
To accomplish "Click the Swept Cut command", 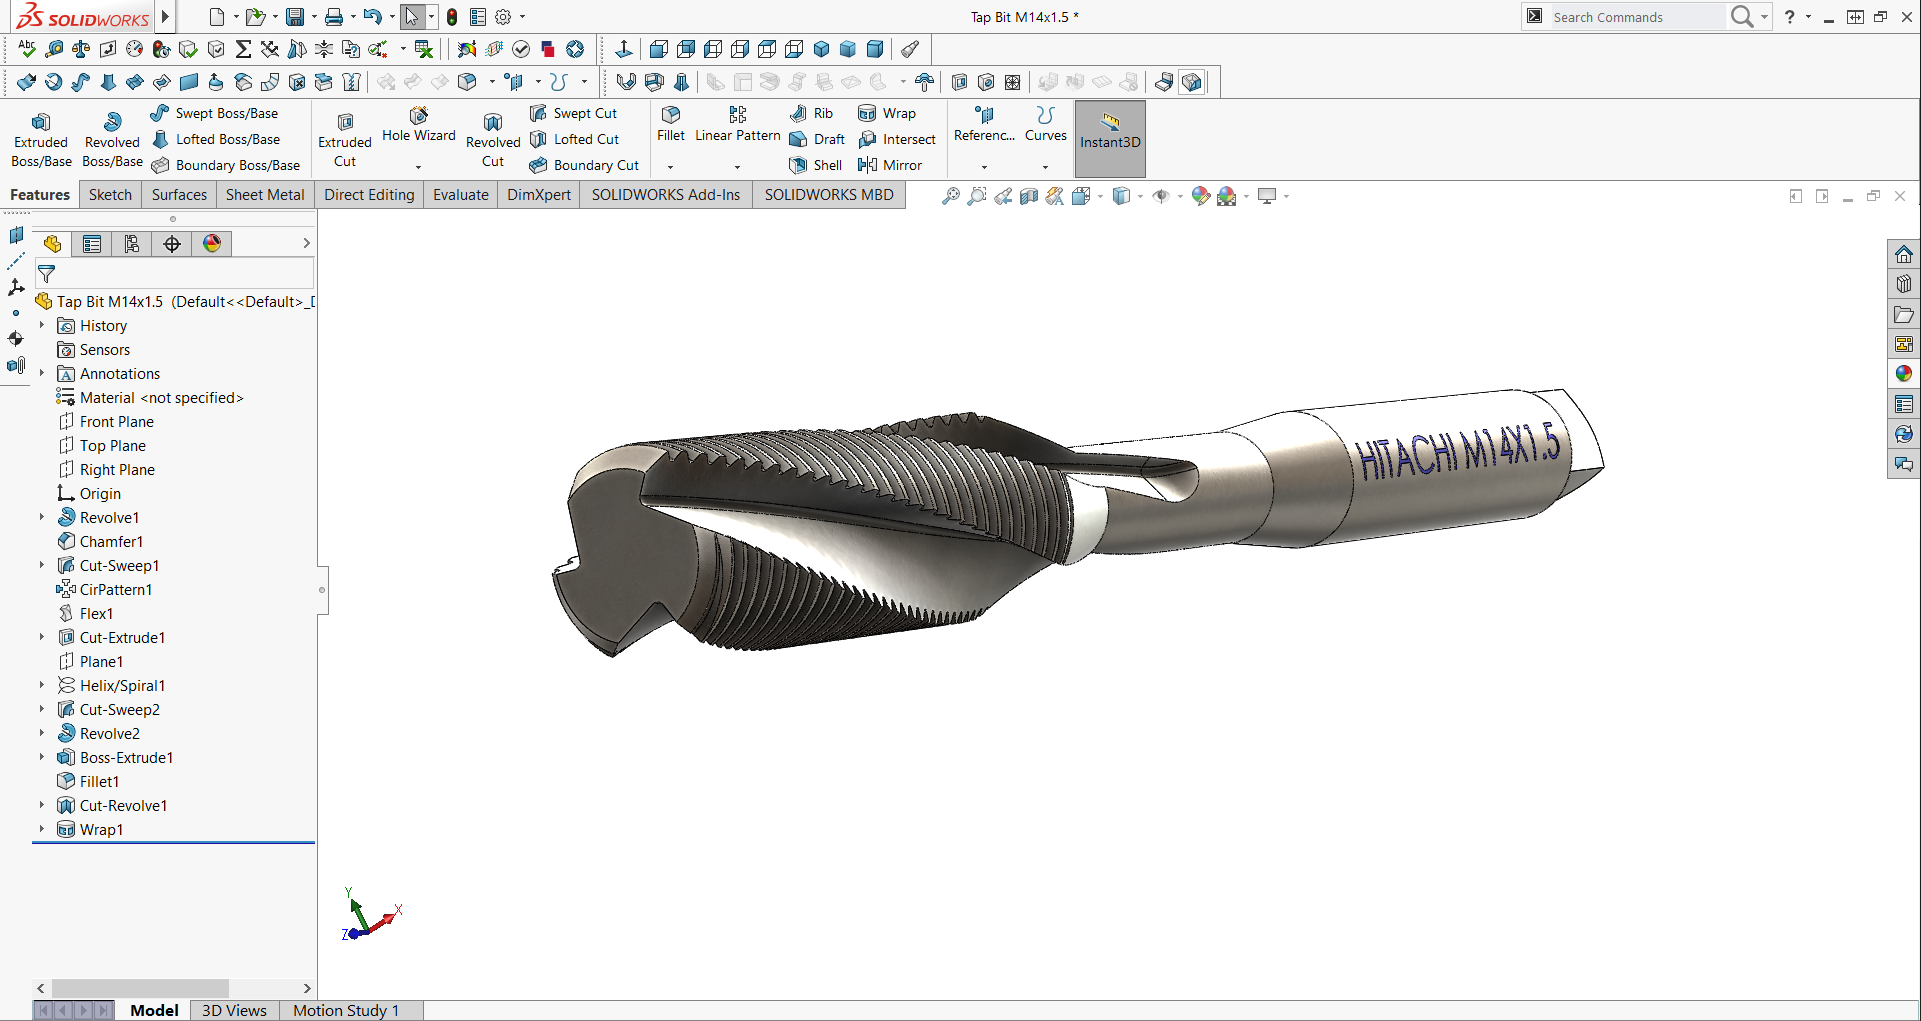I will (574, 113).
